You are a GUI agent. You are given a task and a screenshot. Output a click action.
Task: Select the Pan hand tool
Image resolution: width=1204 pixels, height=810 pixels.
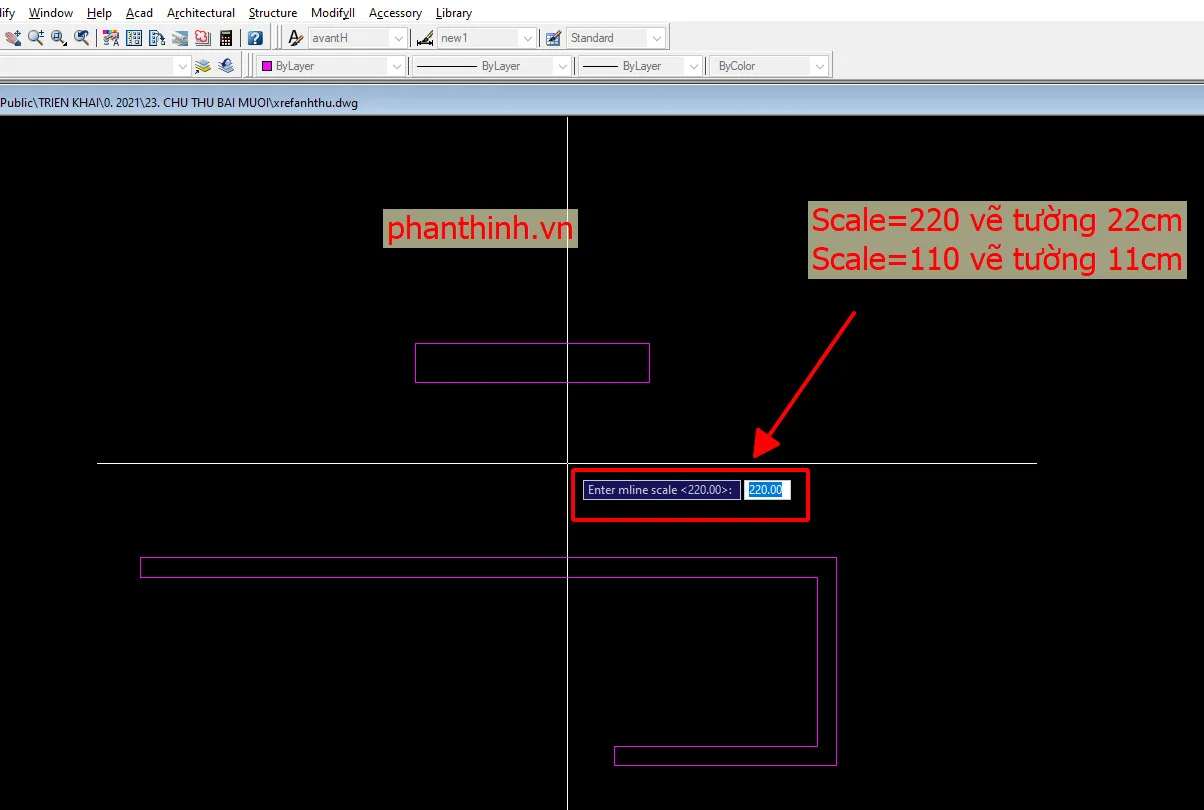tap(13, 38)
